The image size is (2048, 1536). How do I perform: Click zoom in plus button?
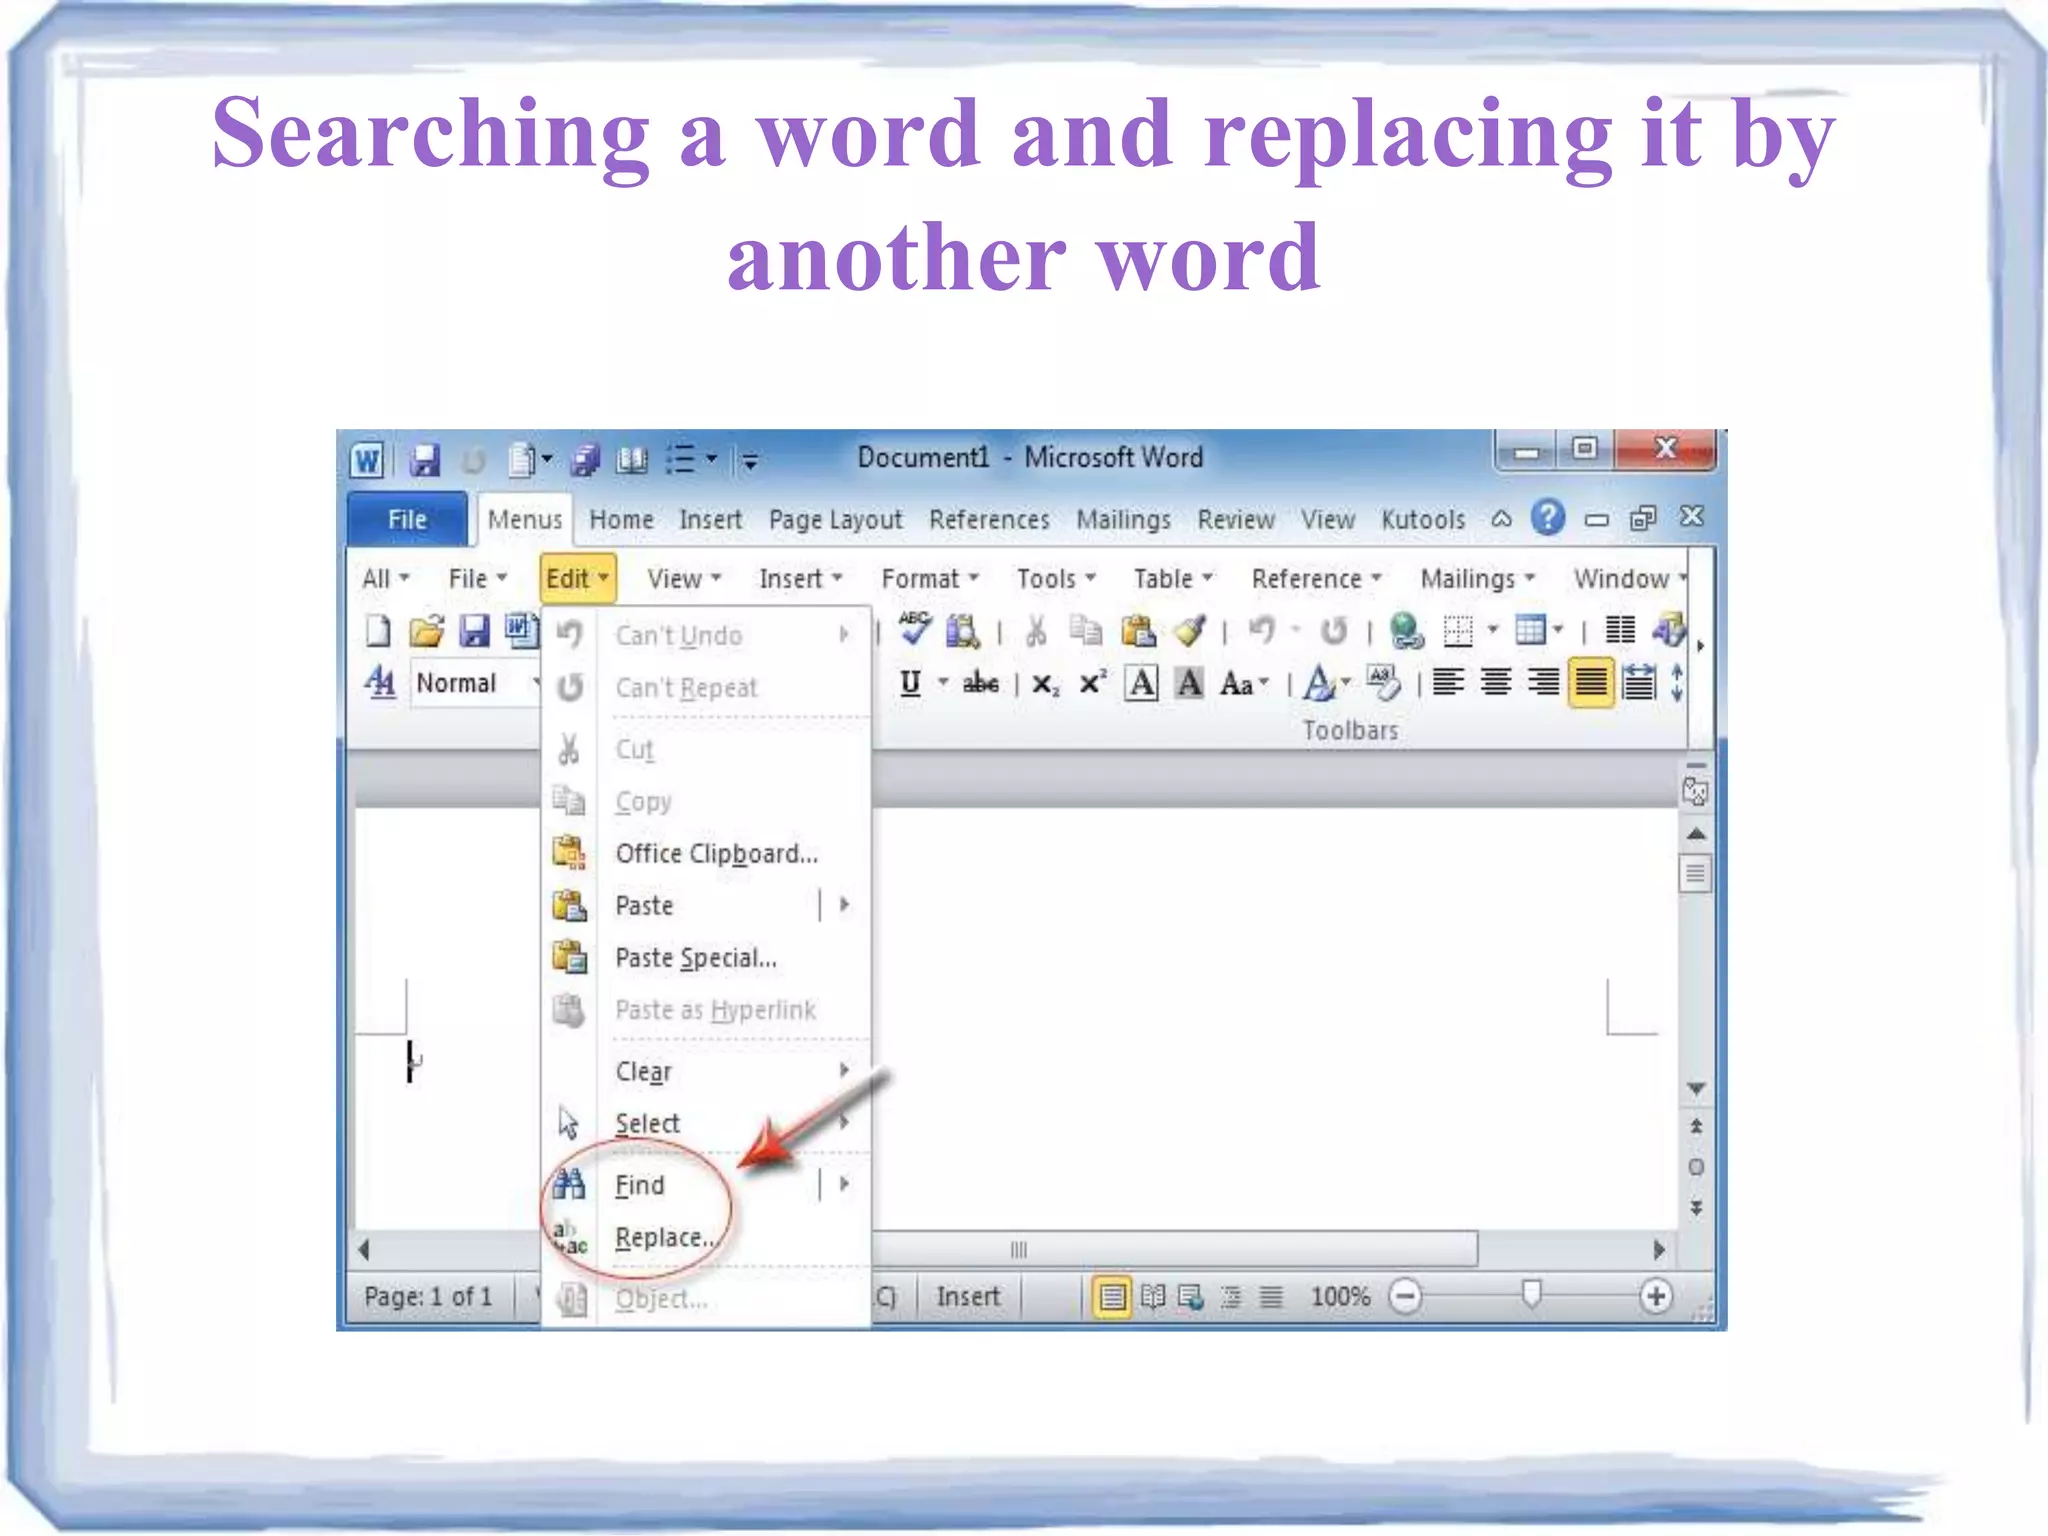pos(1656,1297)
